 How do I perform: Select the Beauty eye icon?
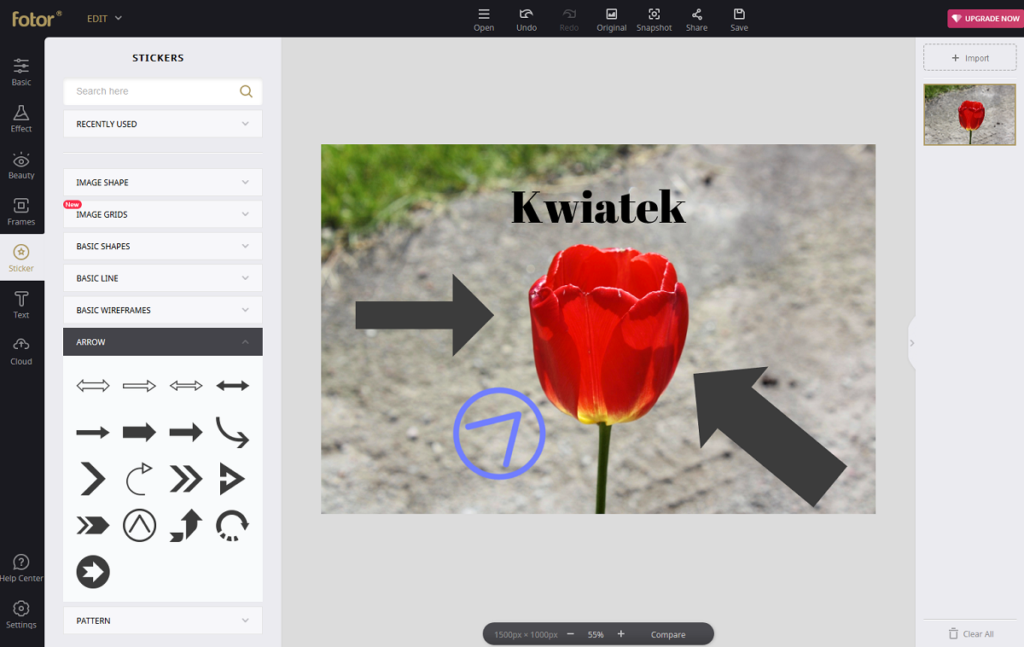[x=21, y=159]
